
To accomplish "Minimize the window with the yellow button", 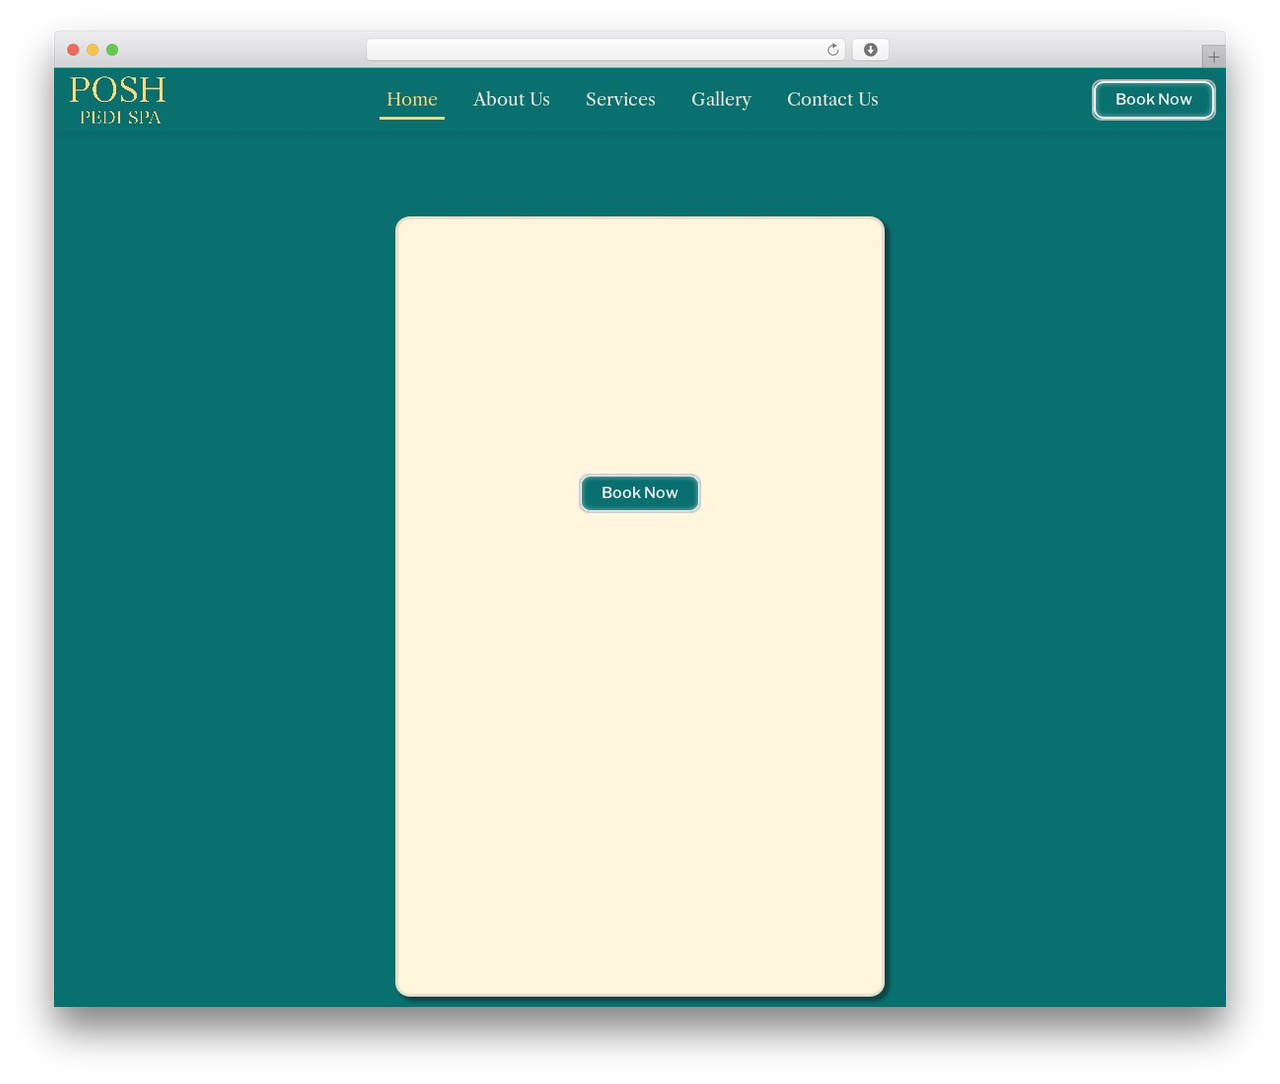I will tap(93, 50).
